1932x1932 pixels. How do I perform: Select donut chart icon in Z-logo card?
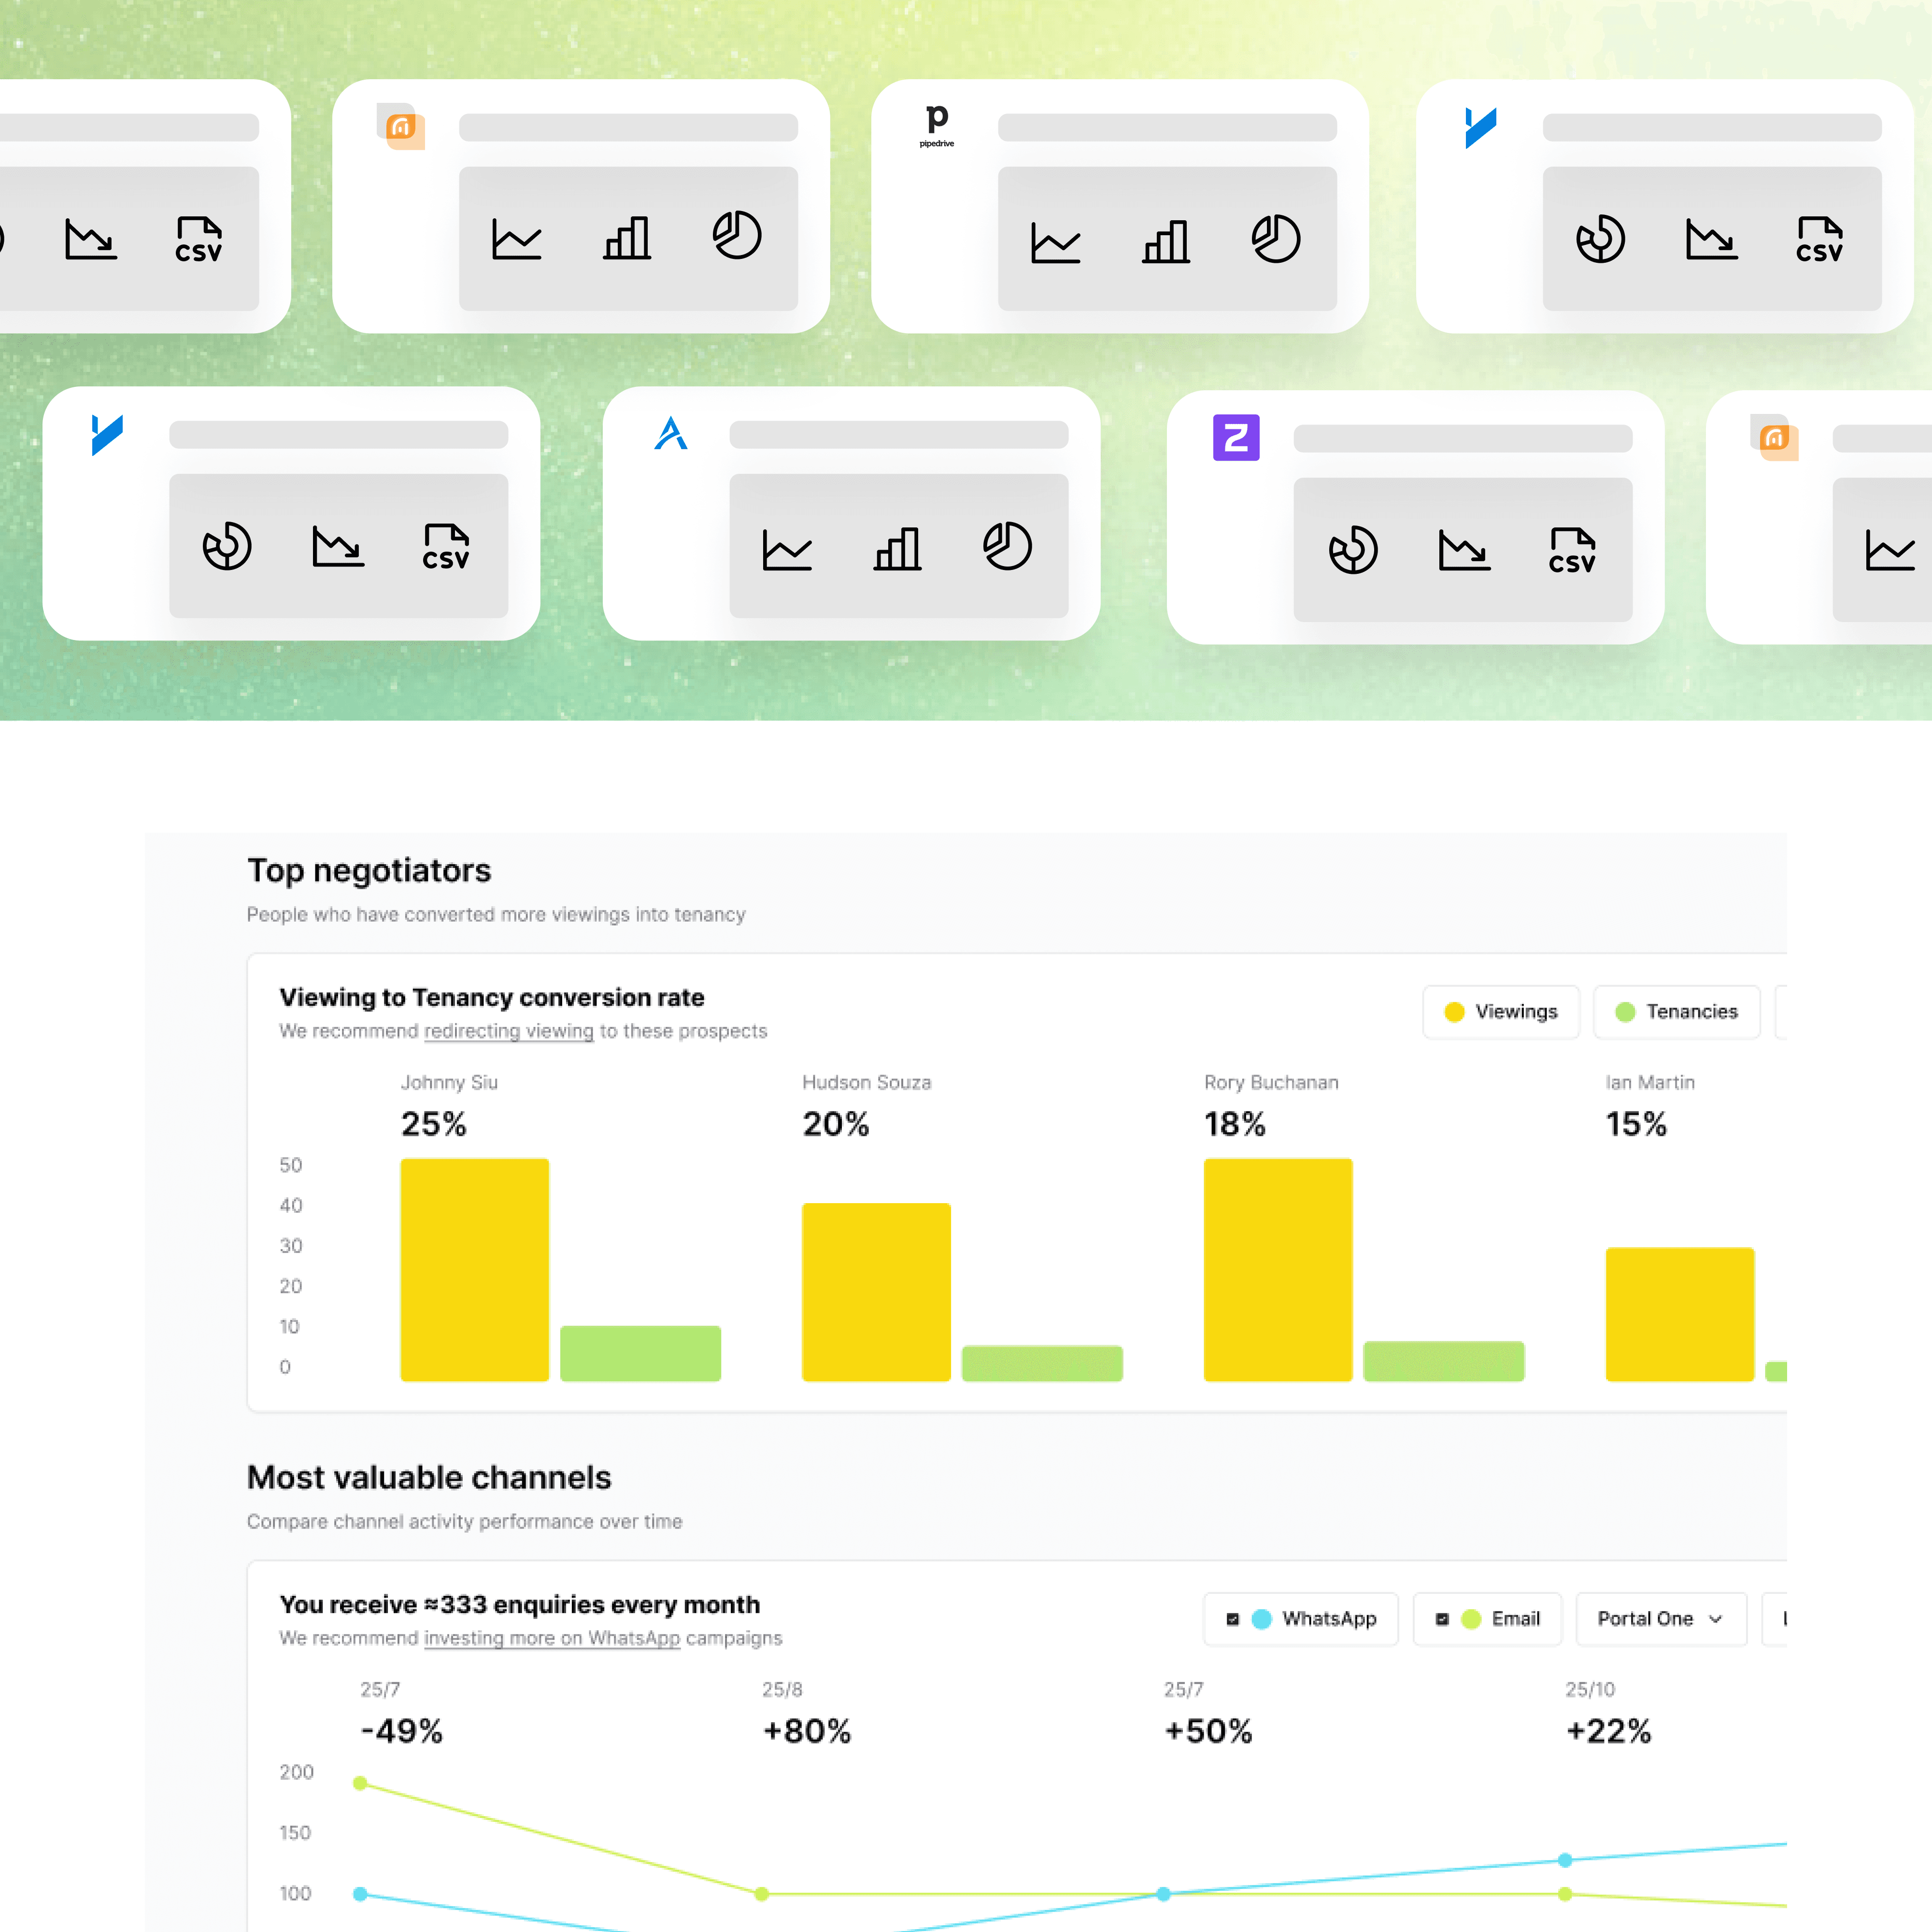click(1353, 550)
